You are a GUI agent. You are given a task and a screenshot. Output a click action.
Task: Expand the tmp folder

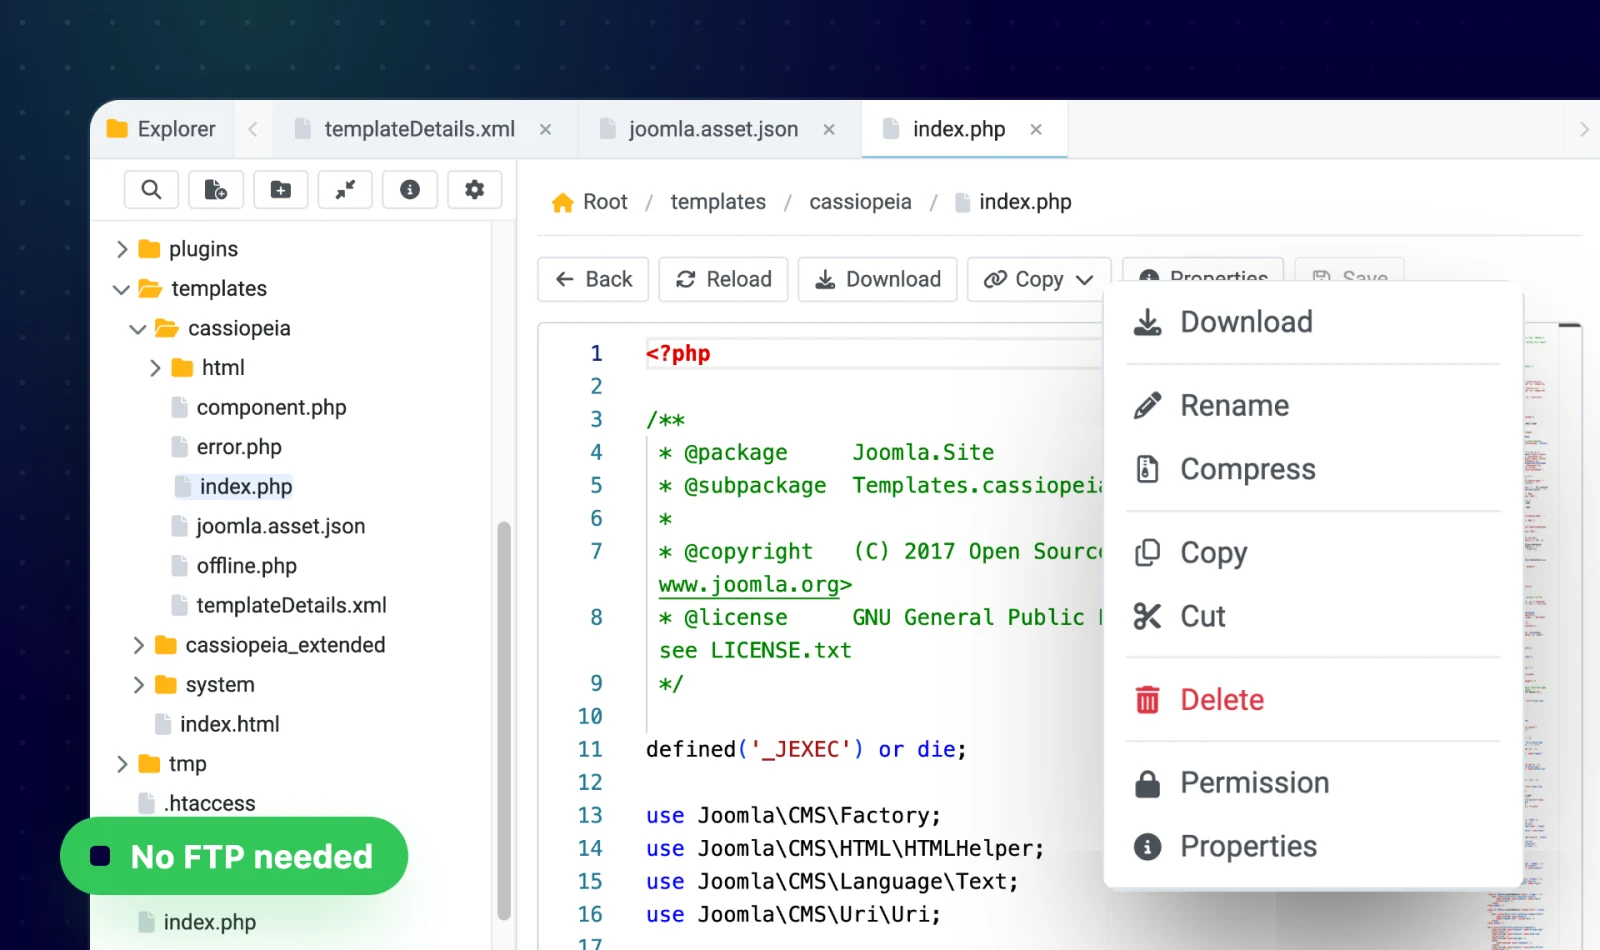point(122,764)
